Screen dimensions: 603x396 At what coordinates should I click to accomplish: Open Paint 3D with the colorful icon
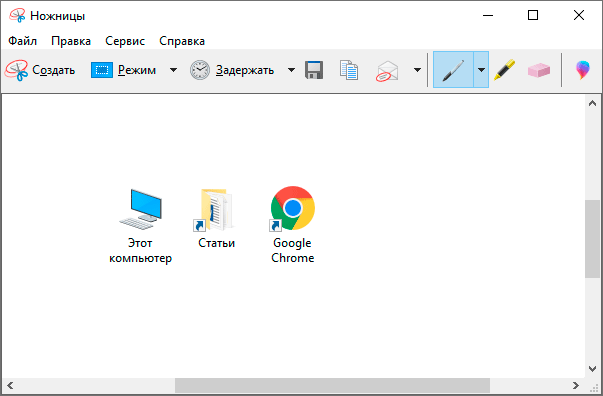click(x=583, y=70)
